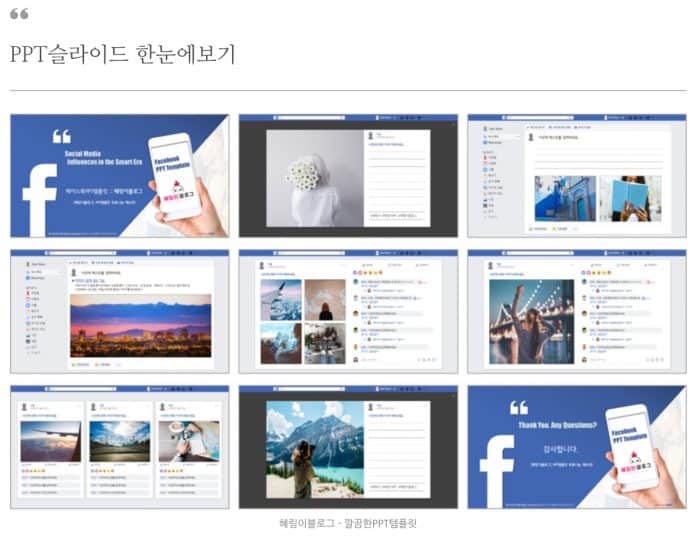Open the mountain lake photographer slide thumbnail
This screenshot has width=696, height=543.
[348, 447]
